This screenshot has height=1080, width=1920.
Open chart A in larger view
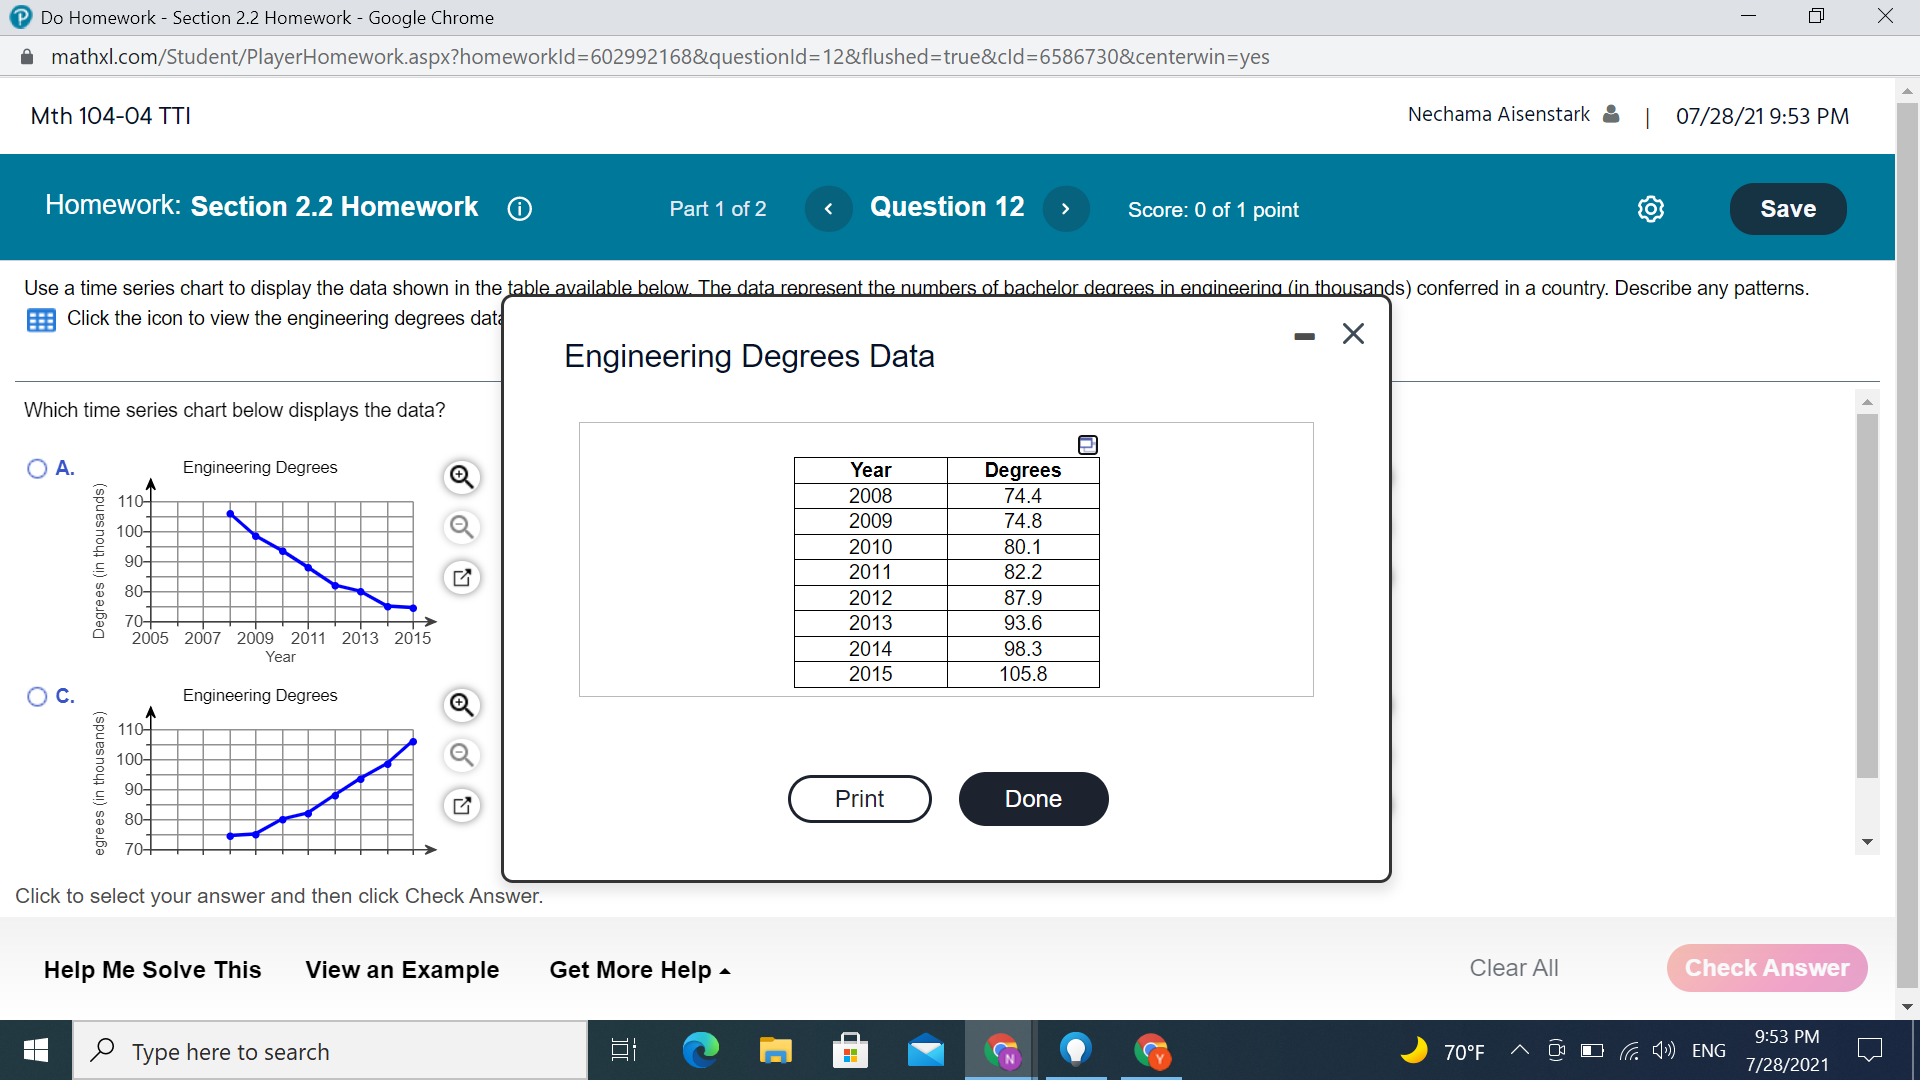(x=461, y=577)
